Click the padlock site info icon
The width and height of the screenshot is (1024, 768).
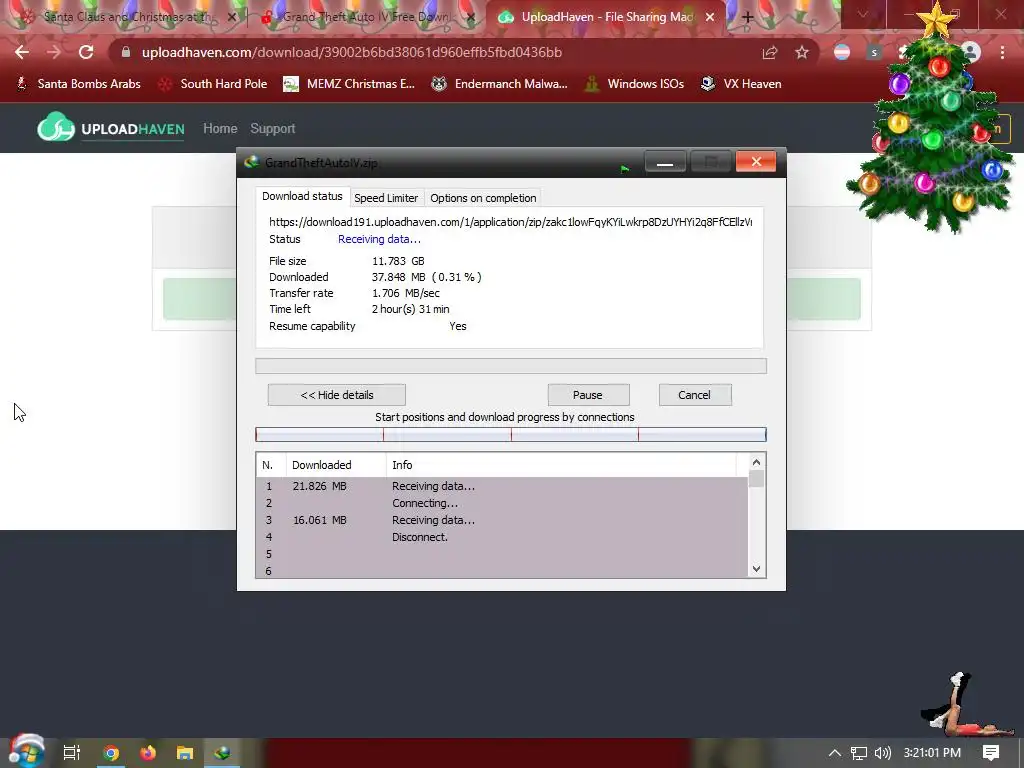tap(126, 52)
